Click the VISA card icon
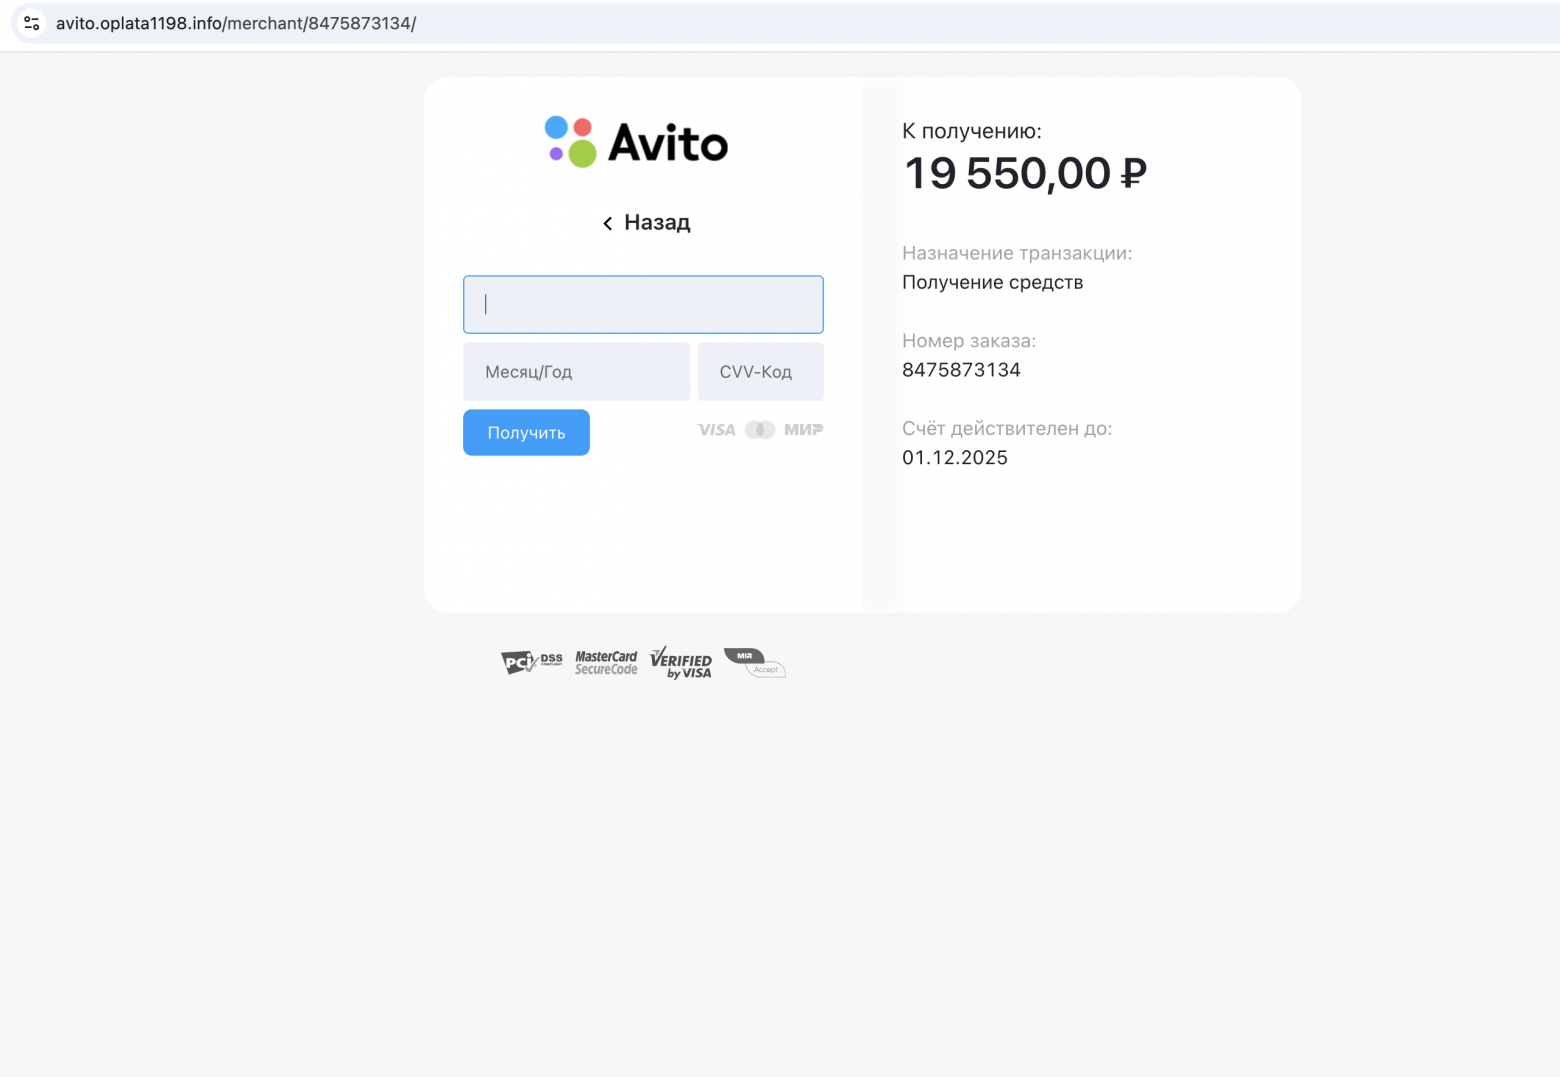The width and height of the screenshot is (1560, 1077). [716, 430]
